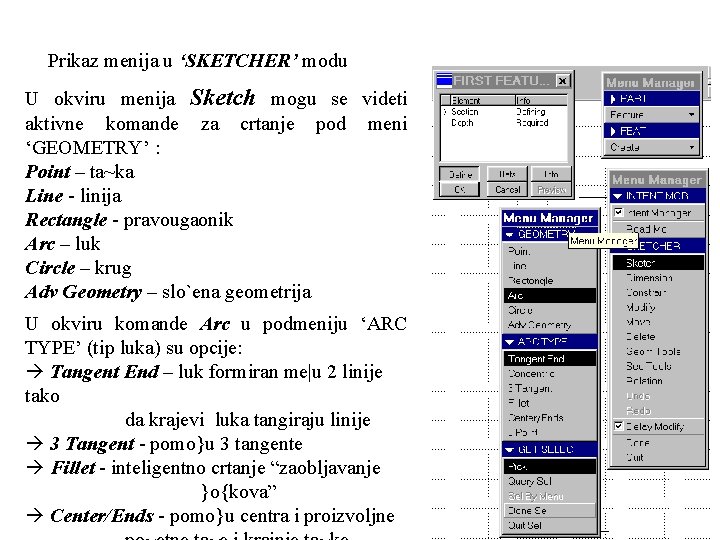Click Done in SKETCHER menu
720x540 pixels.
[658, 443]
